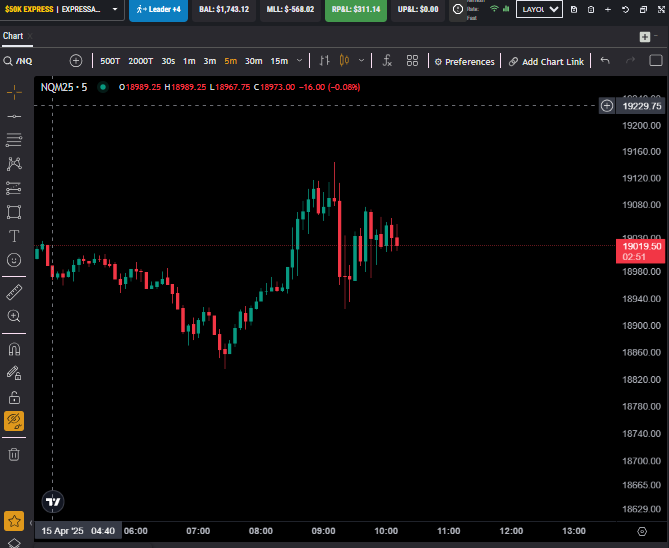Switch to the 30s interval

(168, 61)
